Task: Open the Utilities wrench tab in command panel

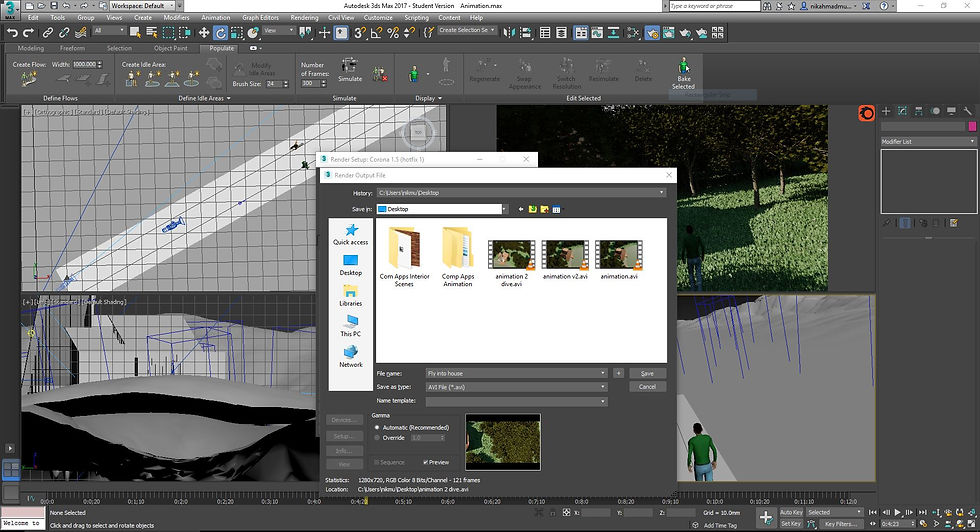Action: point(968,111)
